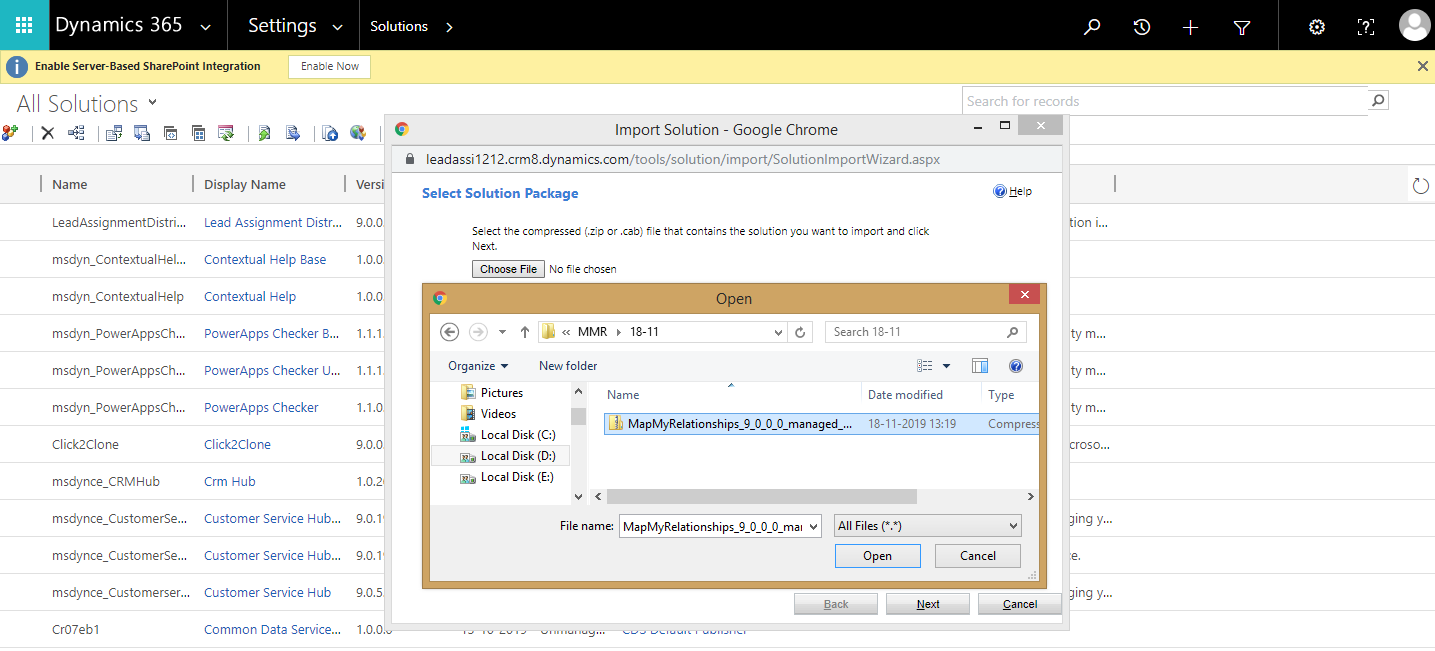The image size is (1435, 651).
Task: Open recent locations dropdown arrow
Action: (502, 332)
